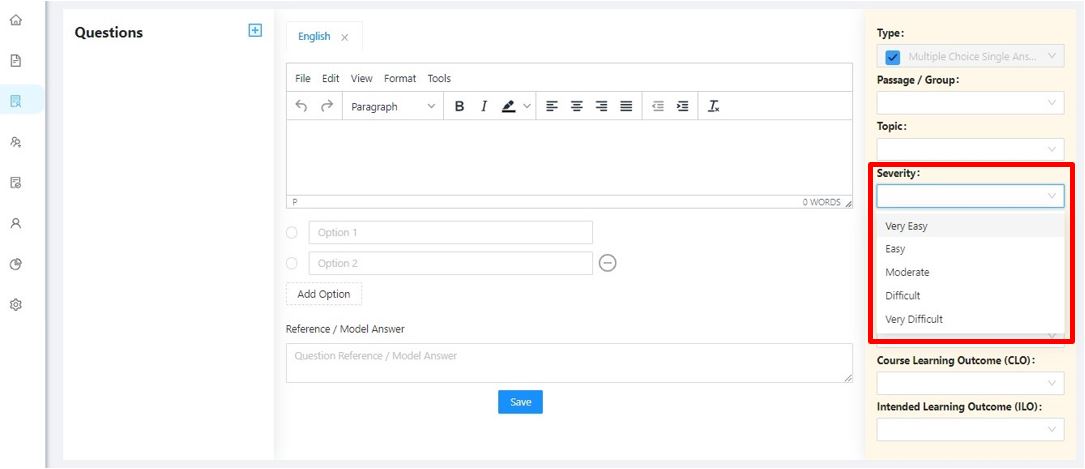This screenshot has width=1085, height=469.
Task: Toggle the checkbox in the Type field
Action: click(x=893, y=57)
